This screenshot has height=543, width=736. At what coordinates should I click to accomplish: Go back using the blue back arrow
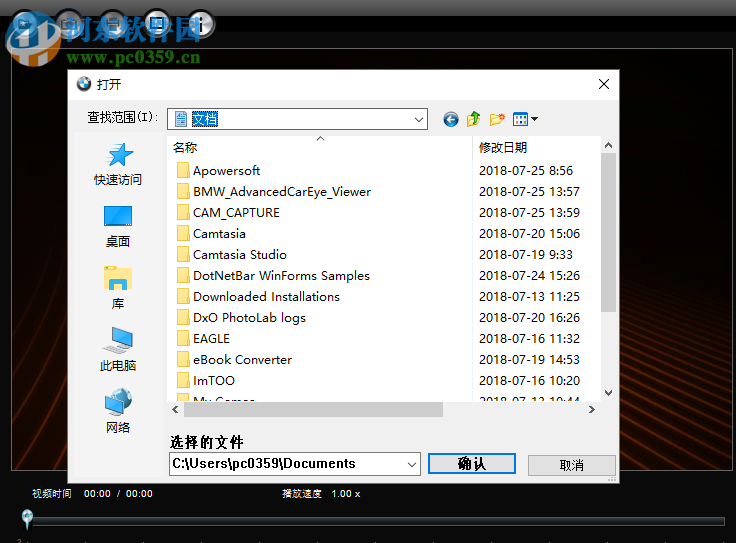(451, 119)
